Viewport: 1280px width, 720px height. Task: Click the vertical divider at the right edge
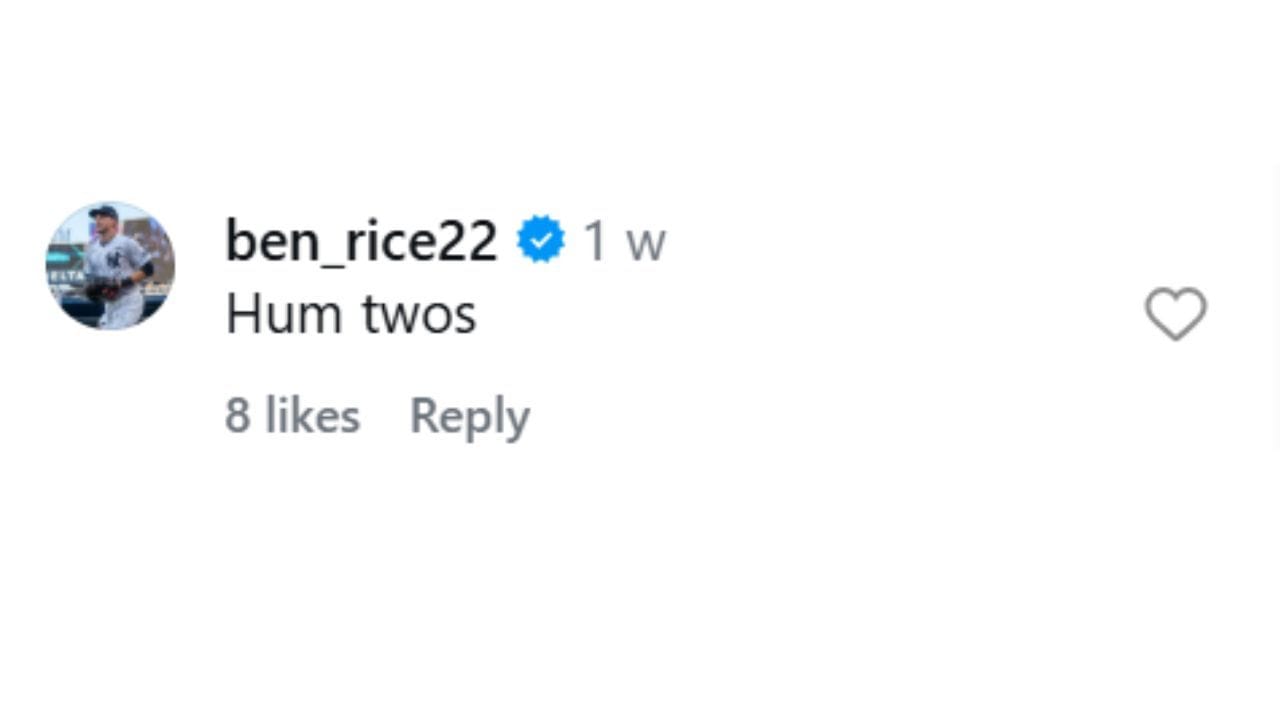coord(1277,310)
